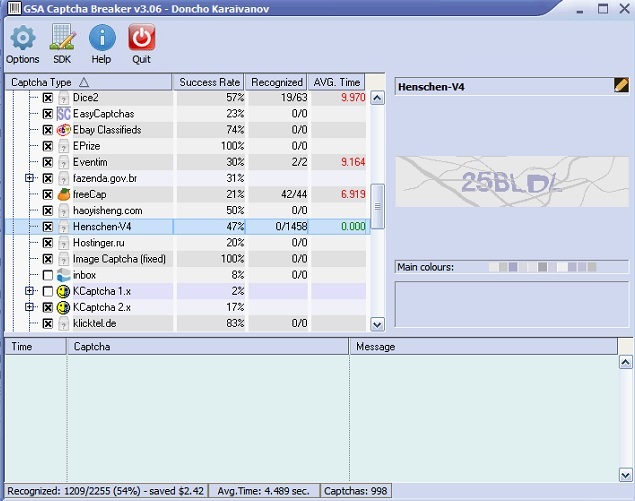The image size is (635, 501).
Task: Click the inbox tray icon
Action: (63, 275)
